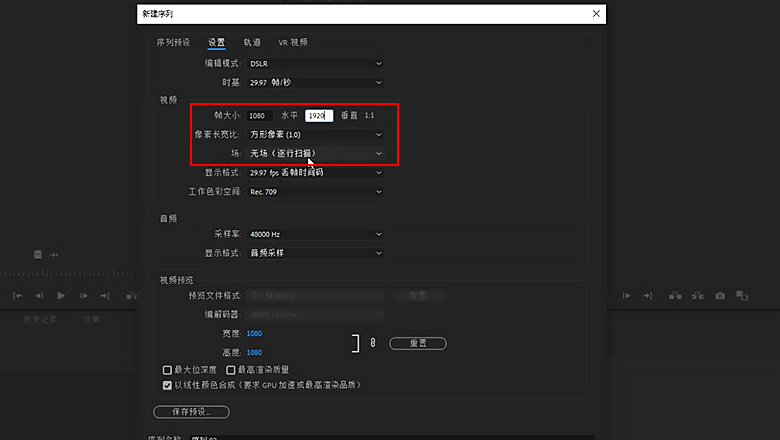Viewport: 780px width, 440px height.
Task: Open the 预览文件格式 dropdown
Action: tap(315, 296)
